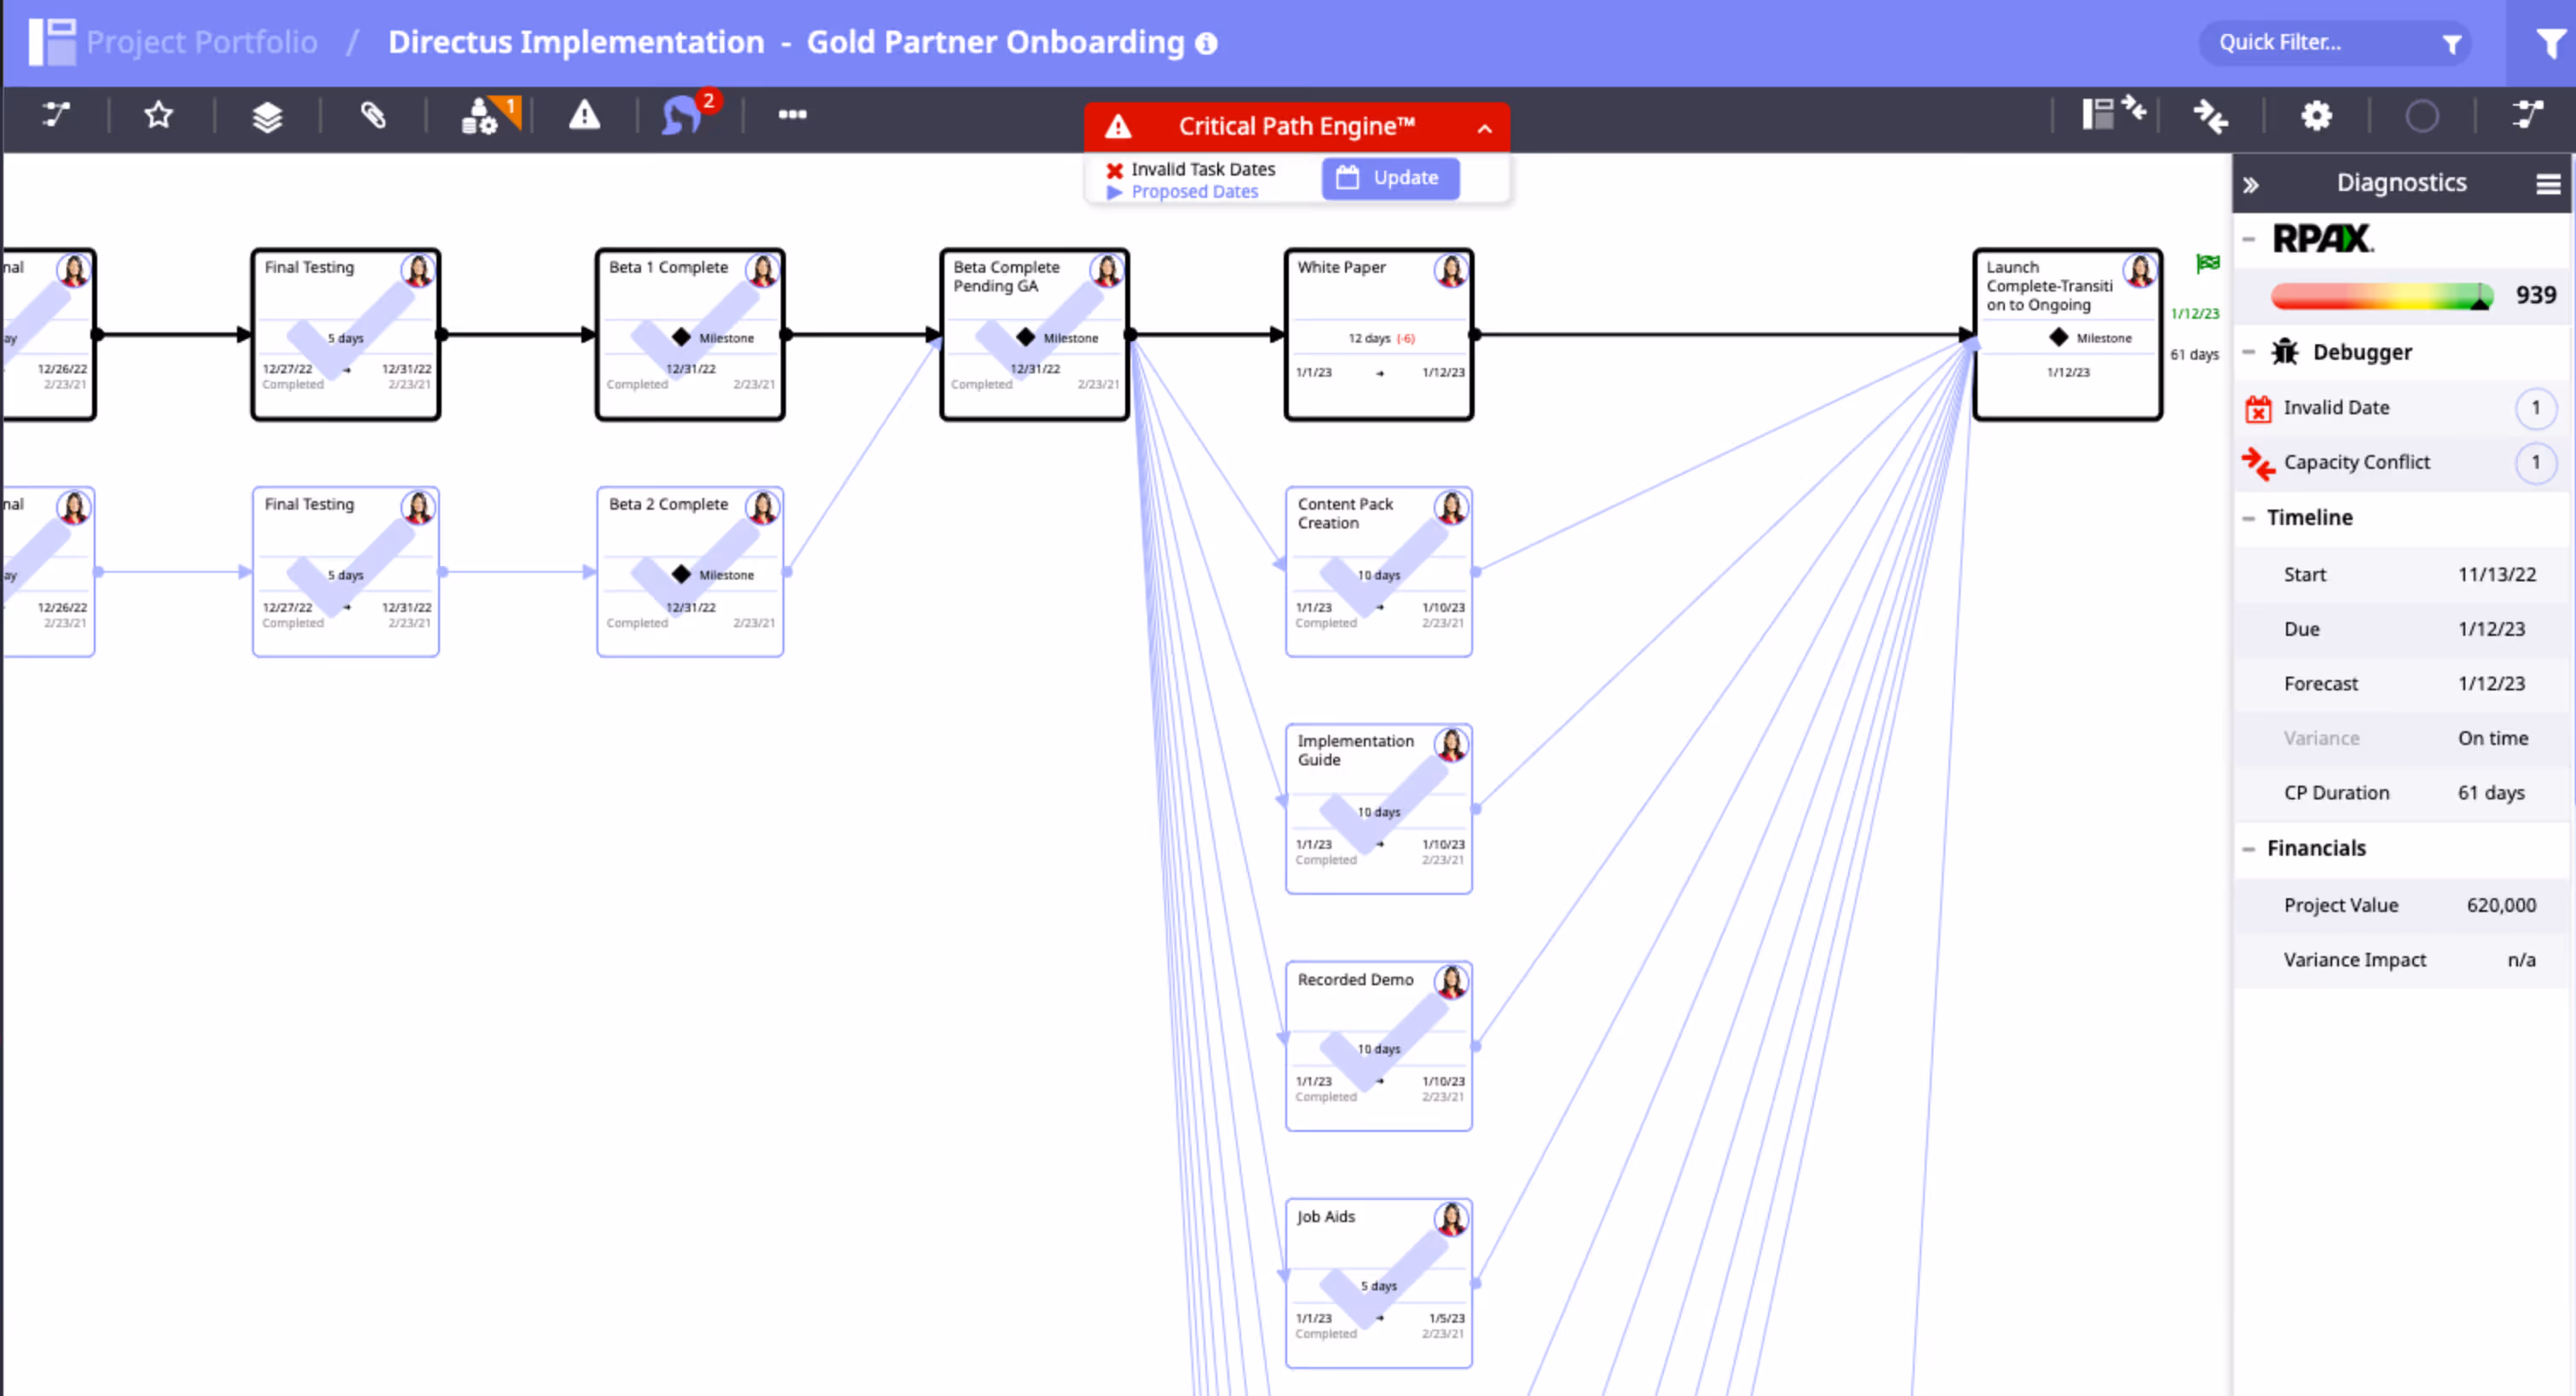The height and width of the screenshot is (1396, 2576).
Task: Click the Start 11/13/22 value
Action: click(x=2496, y=575)
